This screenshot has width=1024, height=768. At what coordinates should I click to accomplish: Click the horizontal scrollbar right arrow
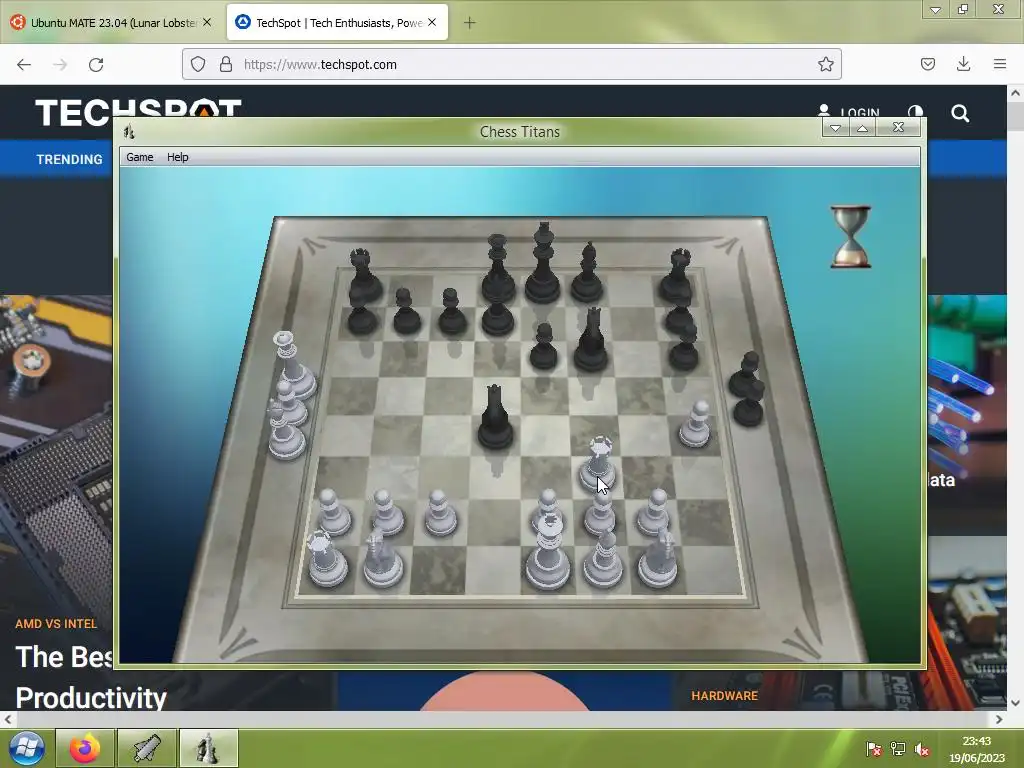(x=999, y=719)
